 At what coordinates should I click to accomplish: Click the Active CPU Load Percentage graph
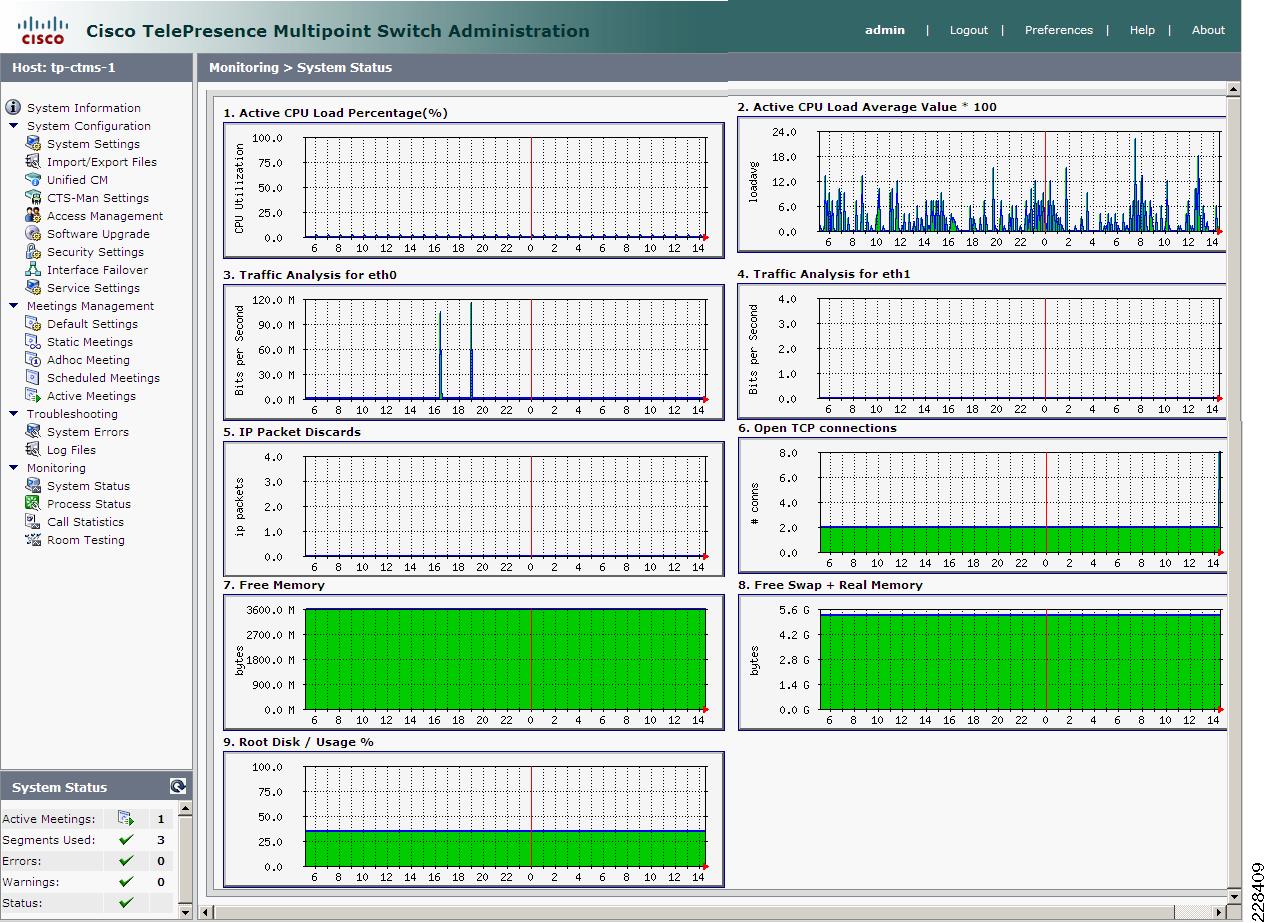474,190
